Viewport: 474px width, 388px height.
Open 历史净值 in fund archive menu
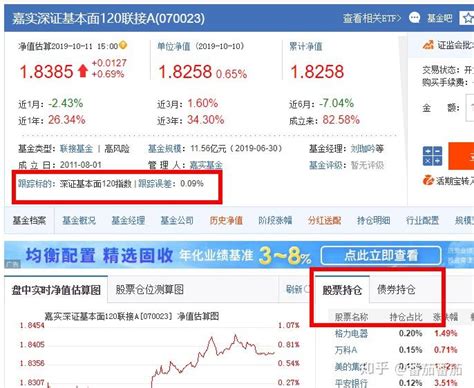click(226, 220)
